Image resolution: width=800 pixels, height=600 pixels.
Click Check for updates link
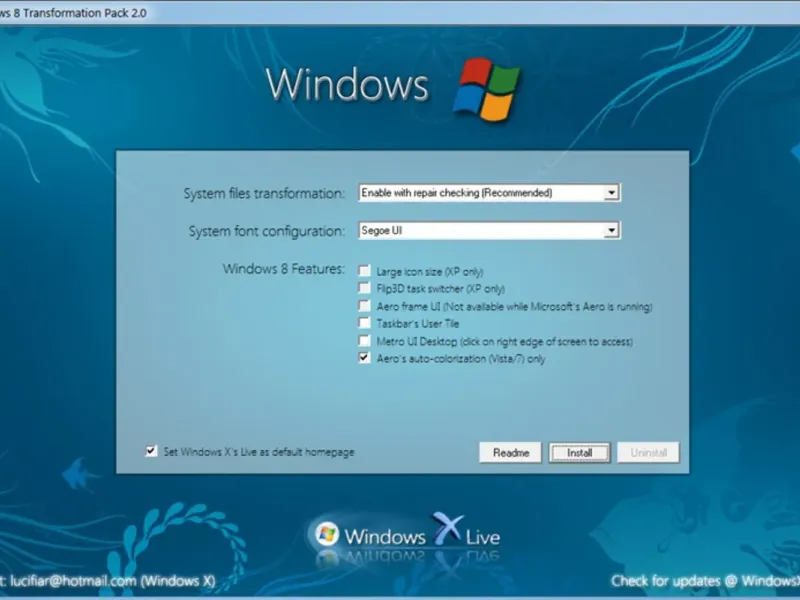[x=706, y=581]
